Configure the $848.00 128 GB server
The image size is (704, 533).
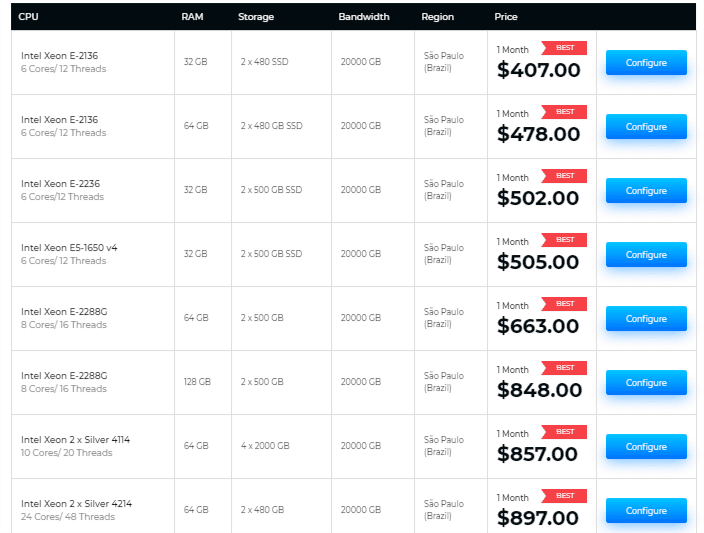pos(646,383)
